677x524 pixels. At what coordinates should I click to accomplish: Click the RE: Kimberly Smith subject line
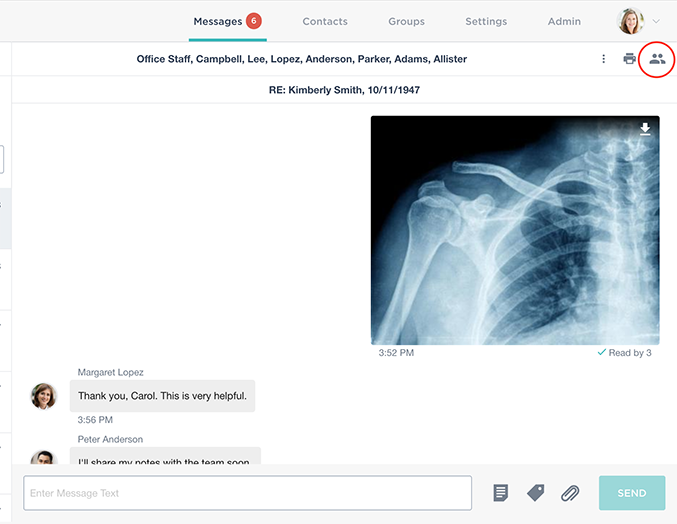344,90
